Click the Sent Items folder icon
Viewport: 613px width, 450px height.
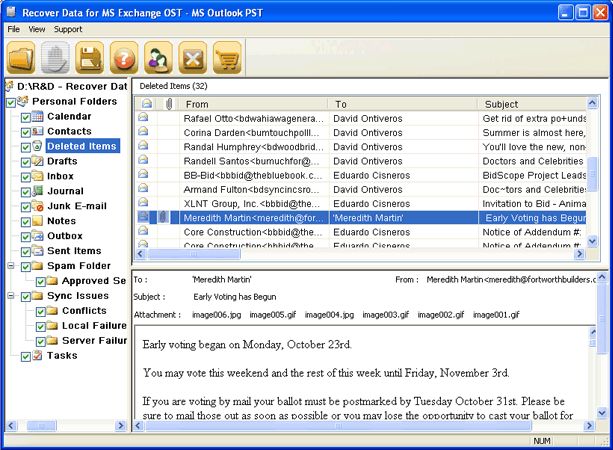(x=38, y=251)
